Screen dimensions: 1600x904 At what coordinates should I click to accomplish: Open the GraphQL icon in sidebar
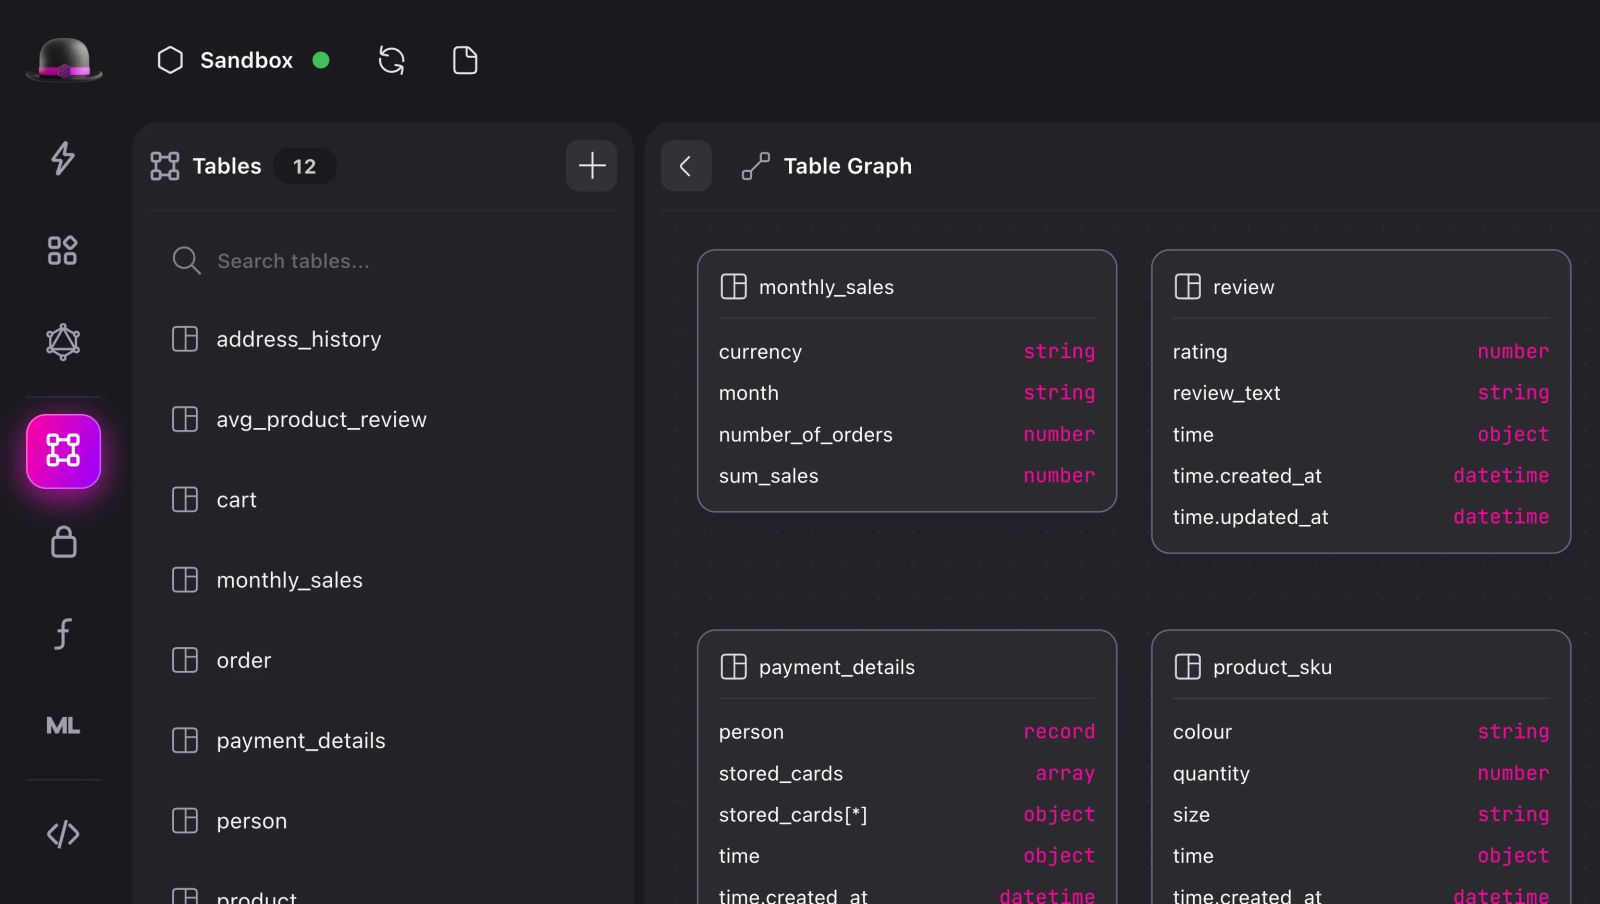tap(63, 342)
